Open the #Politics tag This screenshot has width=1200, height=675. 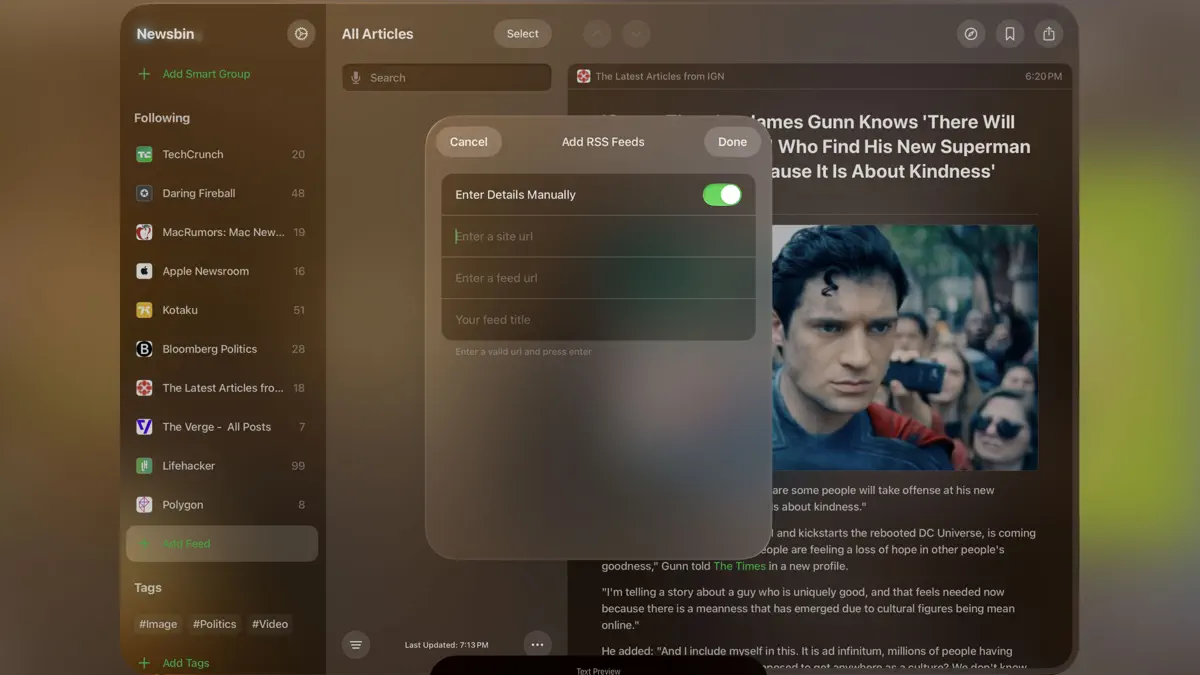pyautogui.click(x=214, y=623)
